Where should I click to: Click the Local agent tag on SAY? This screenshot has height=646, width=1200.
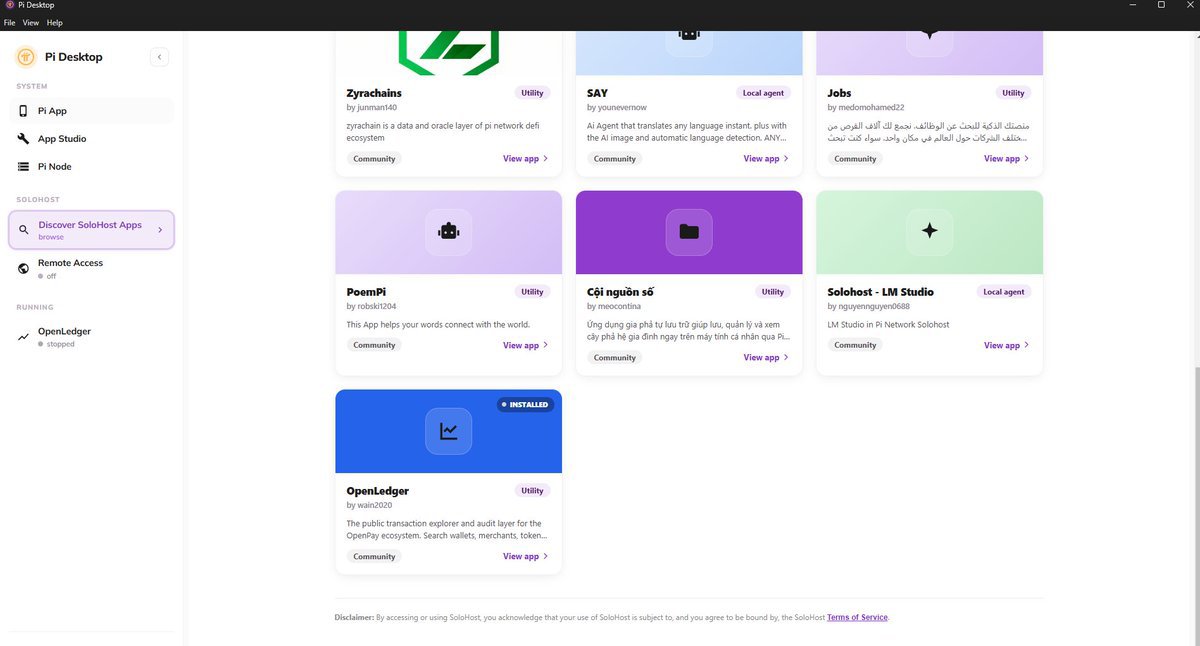click(x=764, y=93)
